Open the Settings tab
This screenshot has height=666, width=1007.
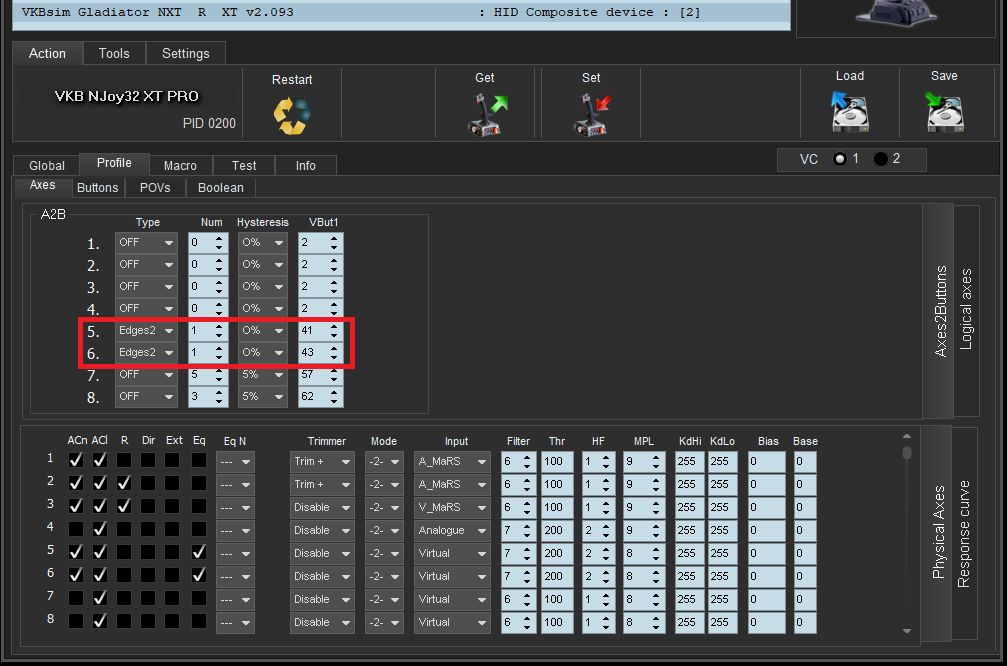coord(186,53)
